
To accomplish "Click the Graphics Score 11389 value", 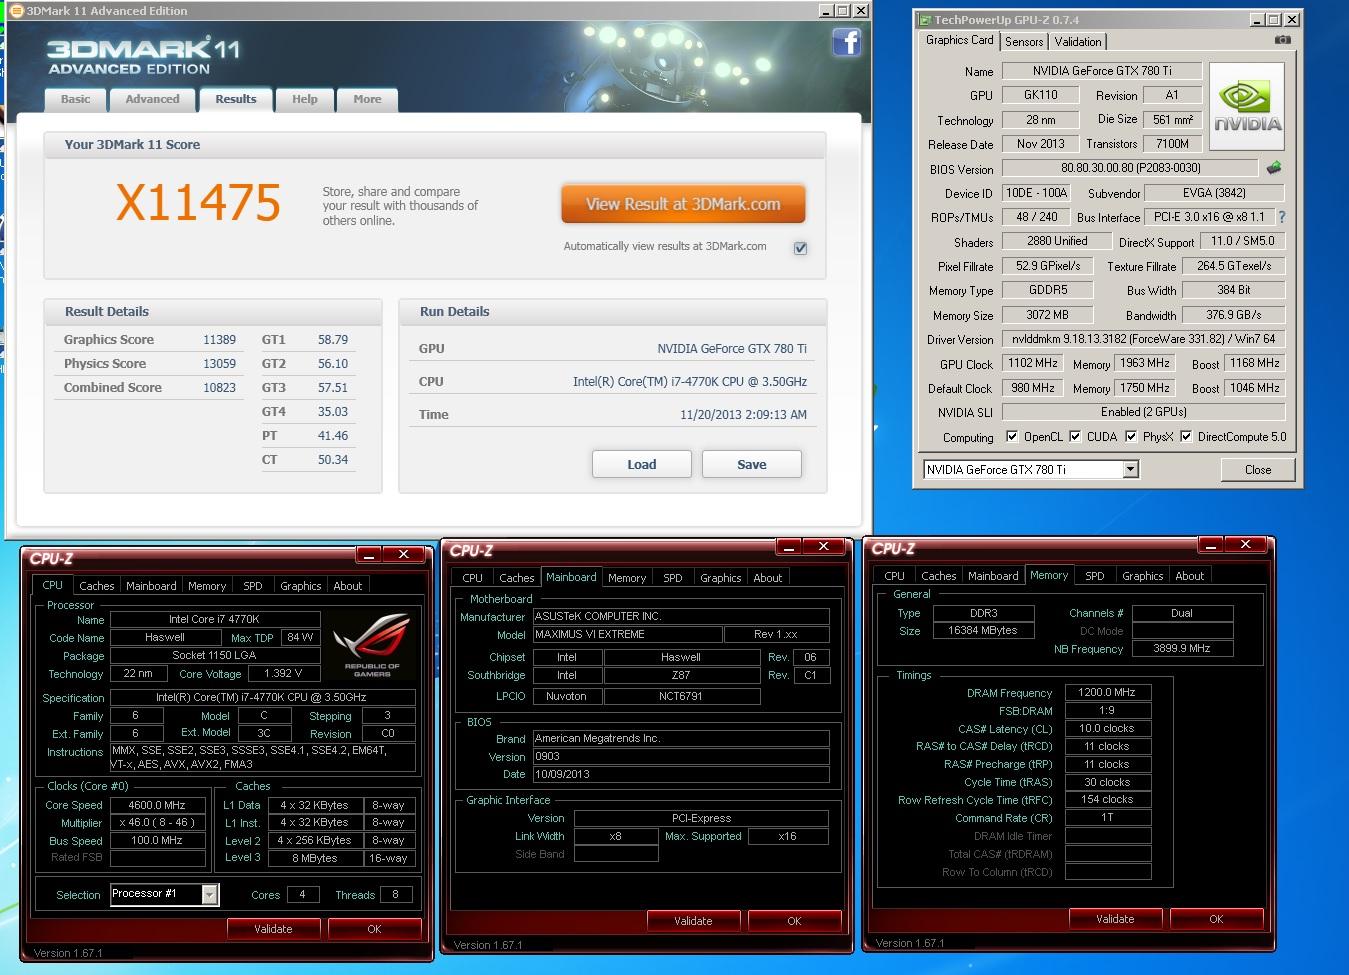I will [219, 340].
